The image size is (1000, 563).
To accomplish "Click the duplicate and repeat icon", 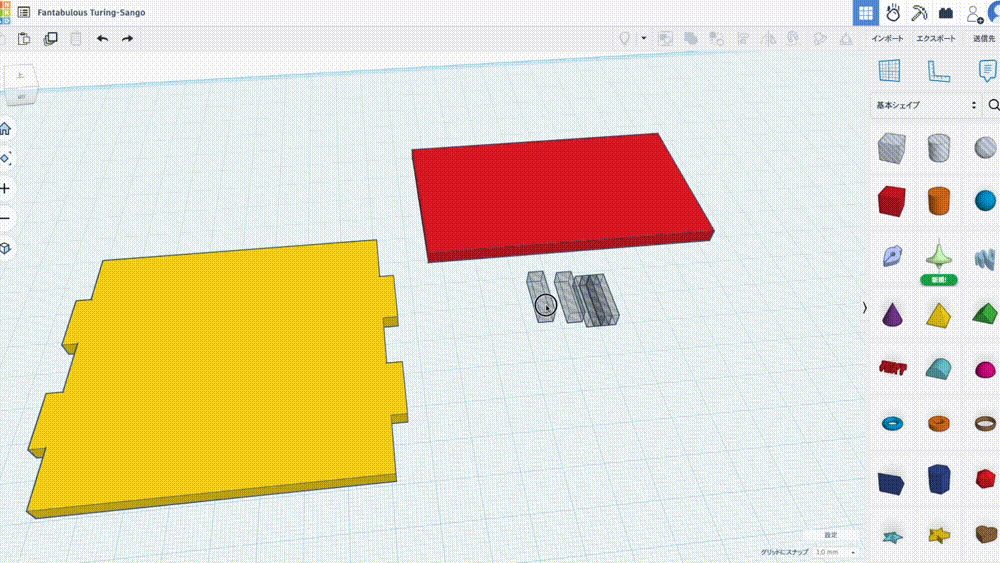I will [50, 38].
